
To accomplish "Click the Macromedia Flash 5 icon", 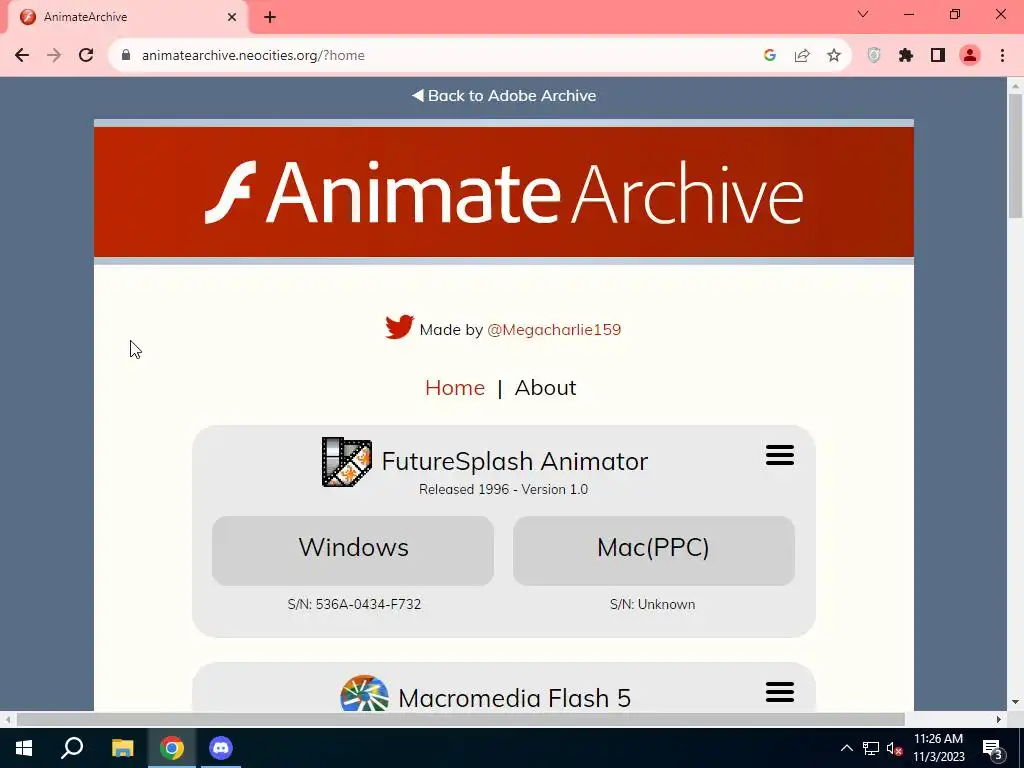I will (364, 694).
